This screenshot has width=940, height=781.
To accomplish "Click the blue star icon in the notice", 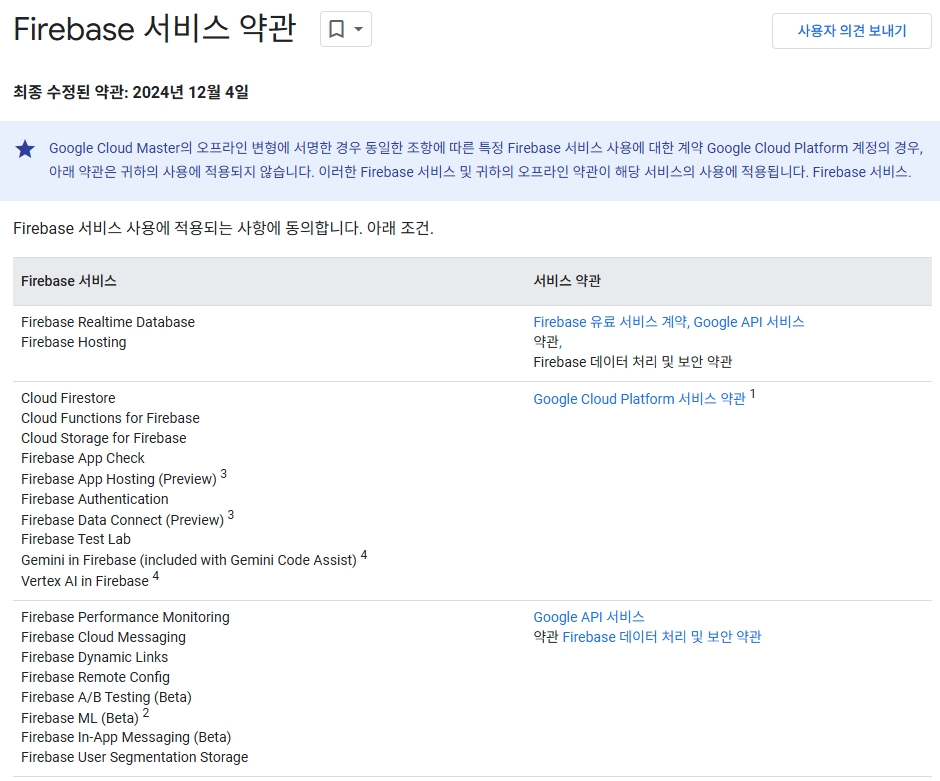I will [25, 149].
